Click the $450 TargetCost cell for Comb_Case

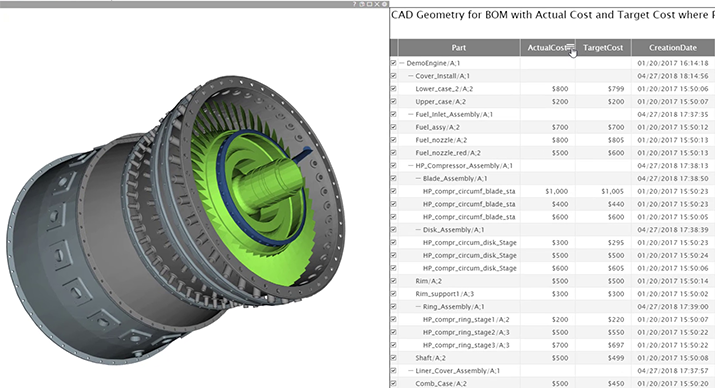[616, 383]
